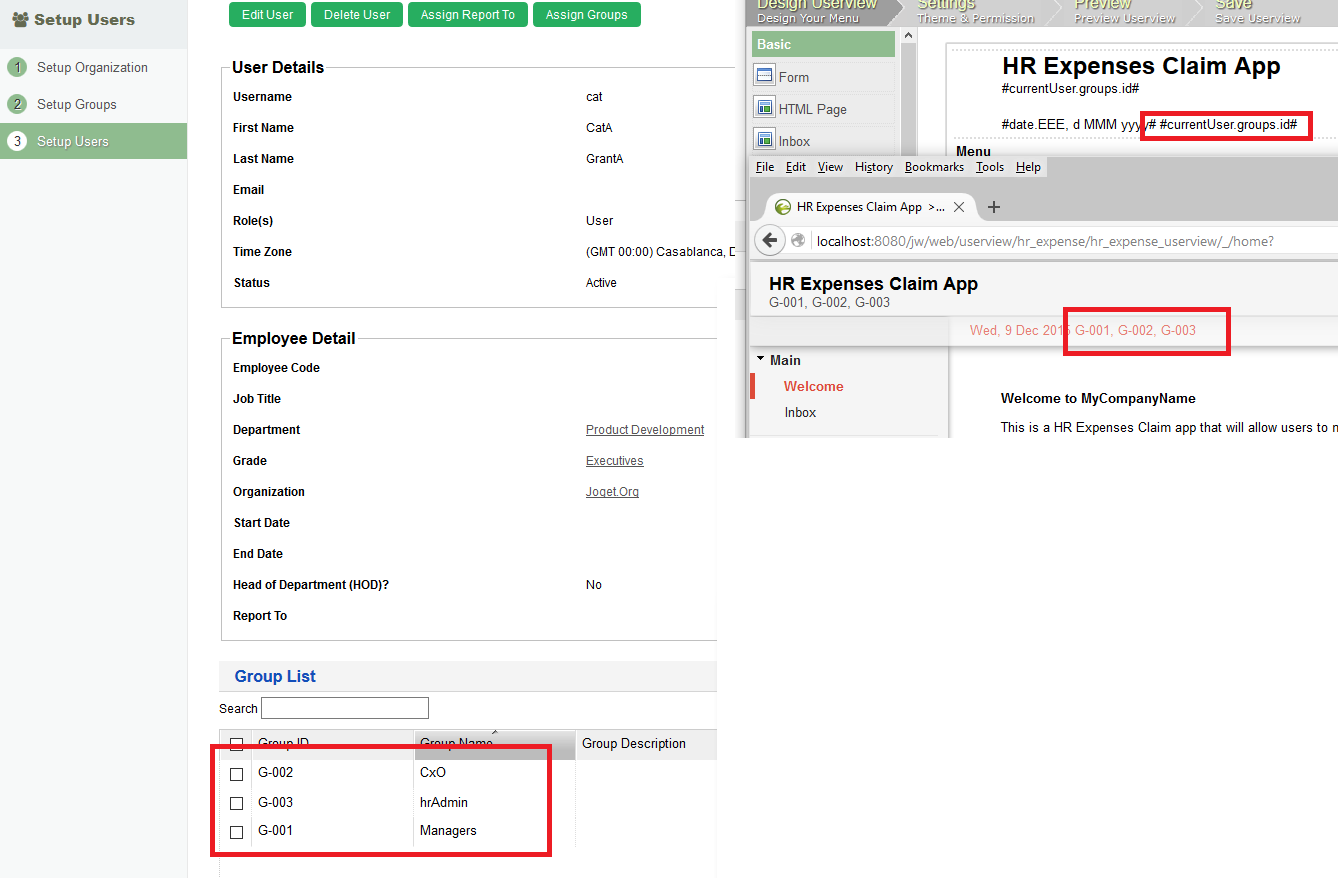Check the box for group G-002
This screenshot has height=878, width=1338.
(237, 774)
